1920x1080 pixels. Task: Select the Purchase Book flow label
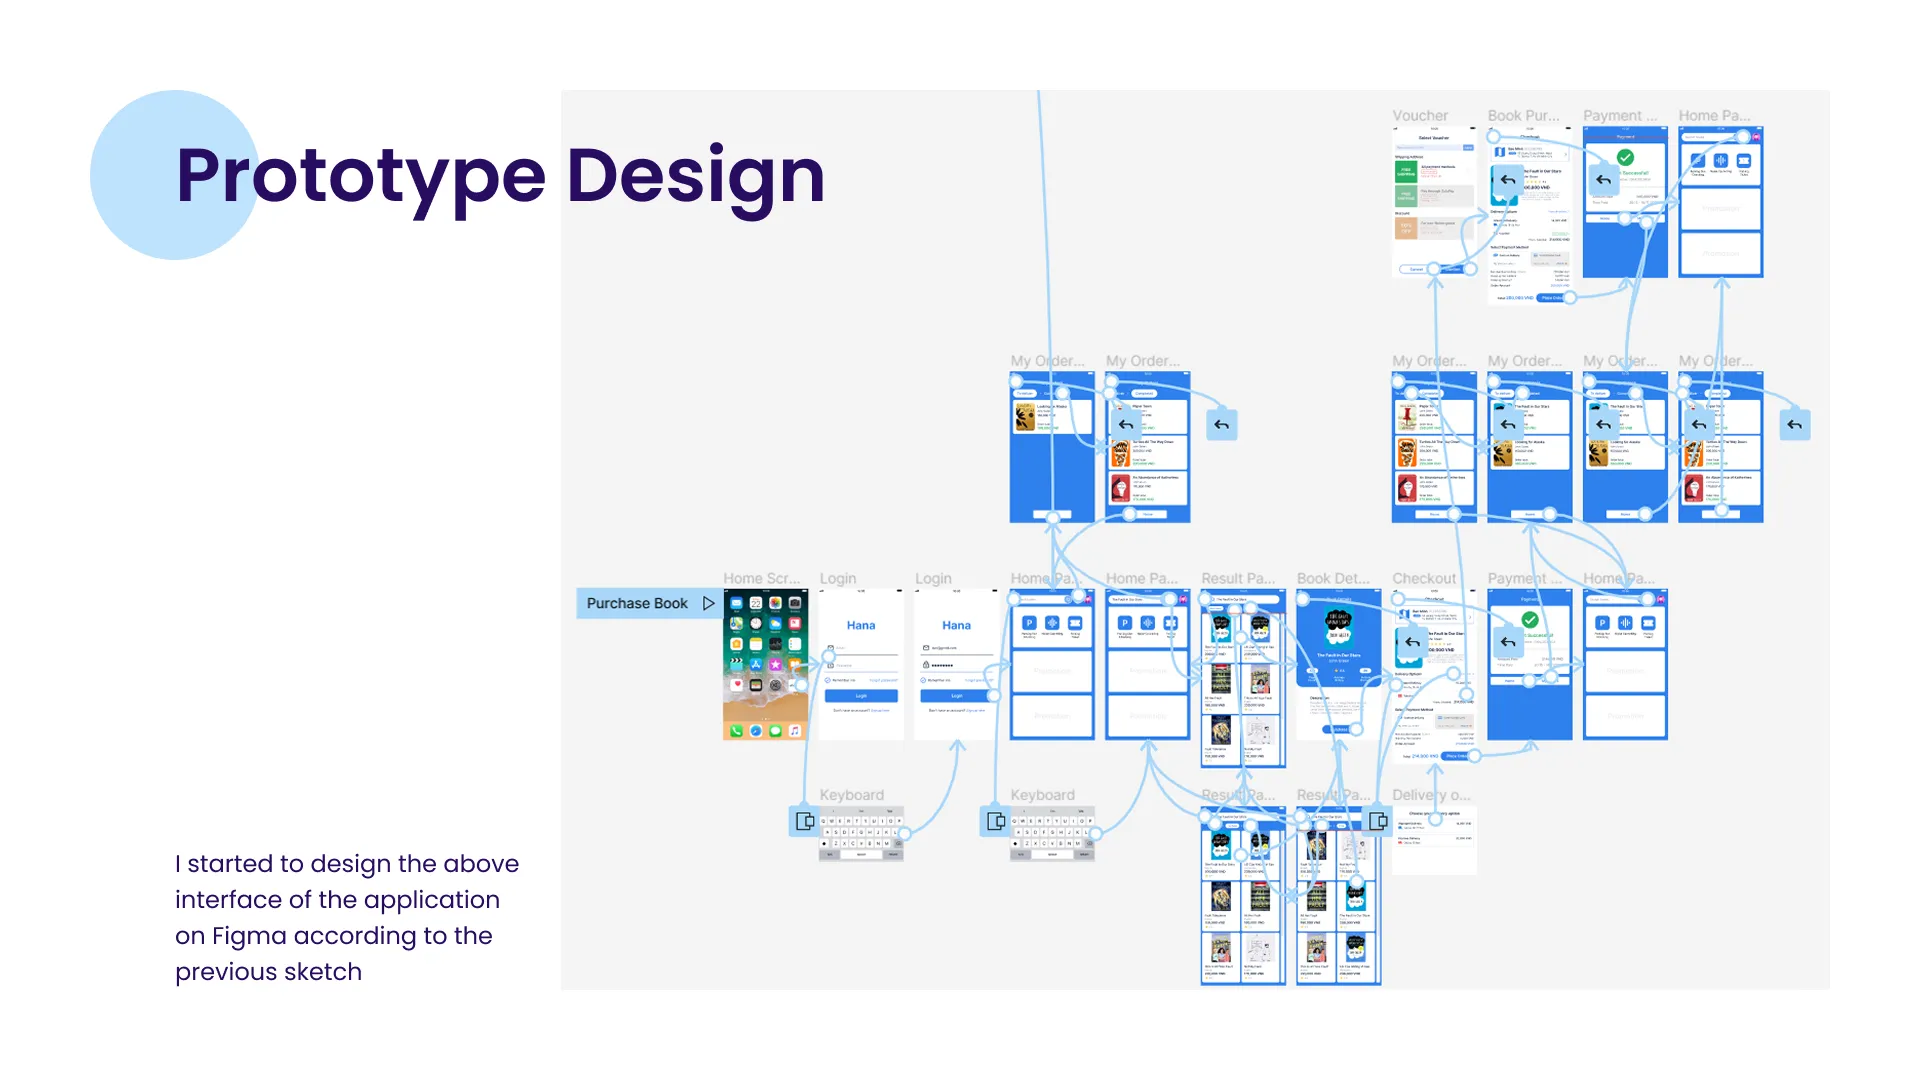tap(637, 604)
